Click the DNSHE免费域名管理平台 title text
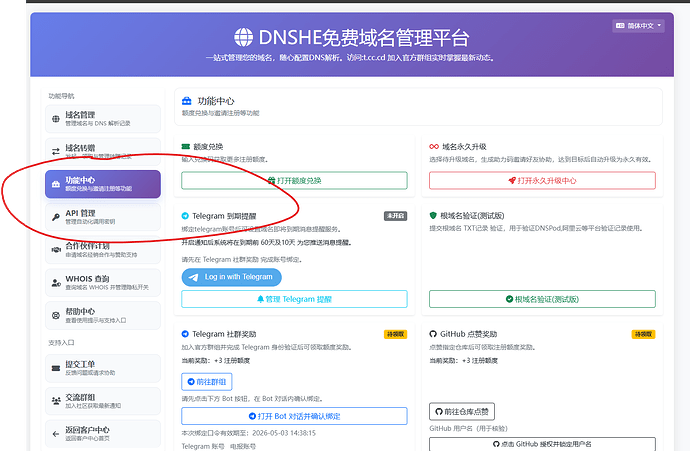 pos(364,37)
